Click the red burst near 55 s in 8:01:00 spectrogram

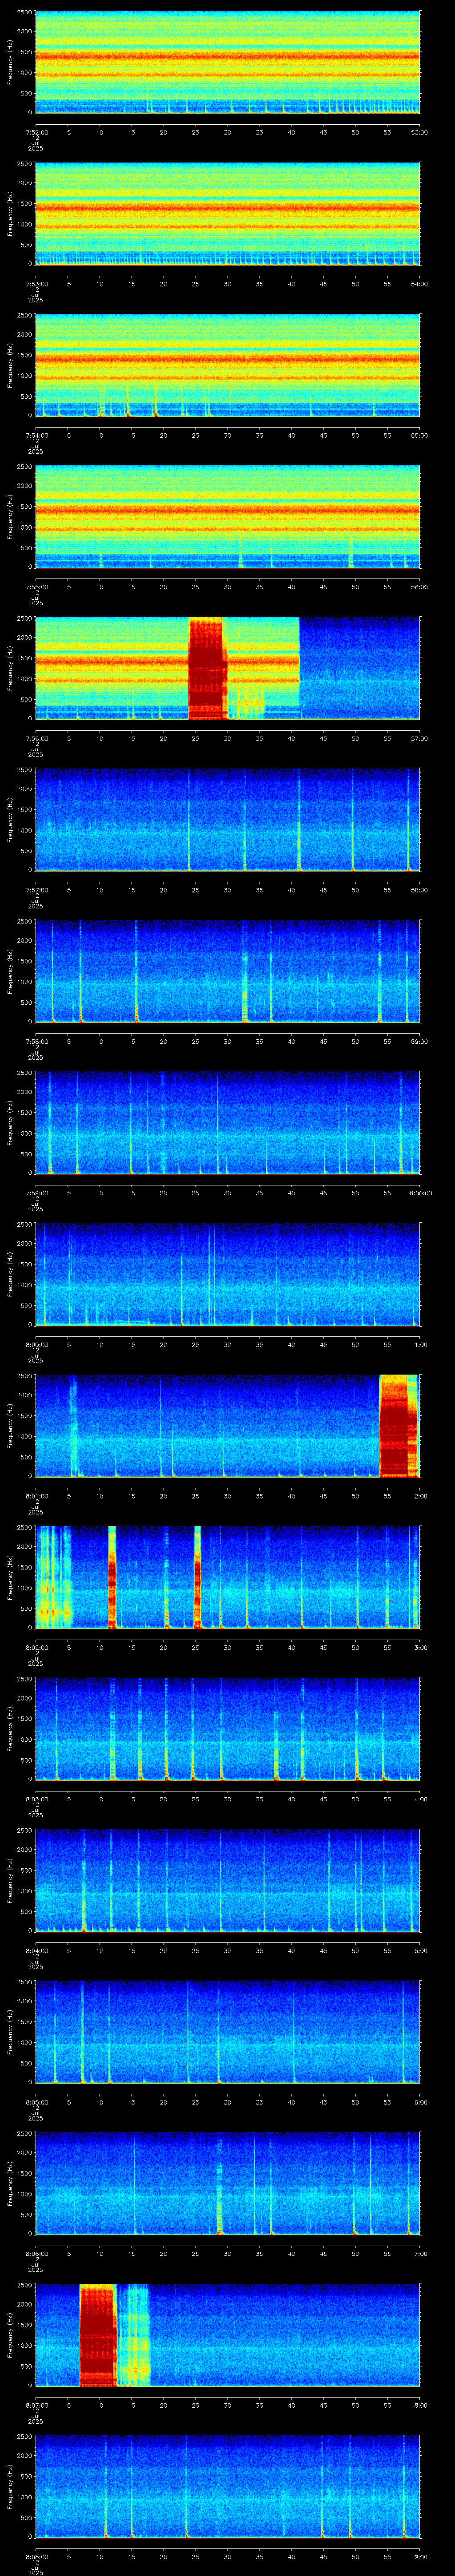399,1425
